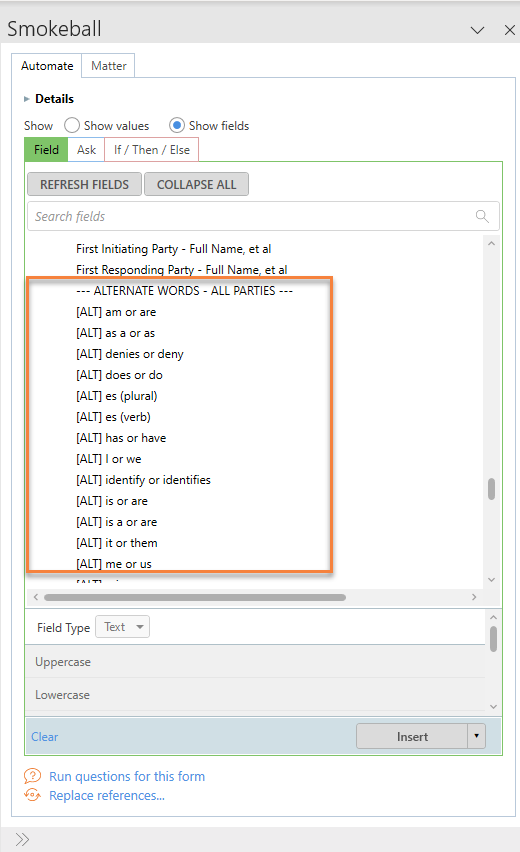Select the Show fields radio button
This screenshot has width=520, height=852.
pos(177,126)
